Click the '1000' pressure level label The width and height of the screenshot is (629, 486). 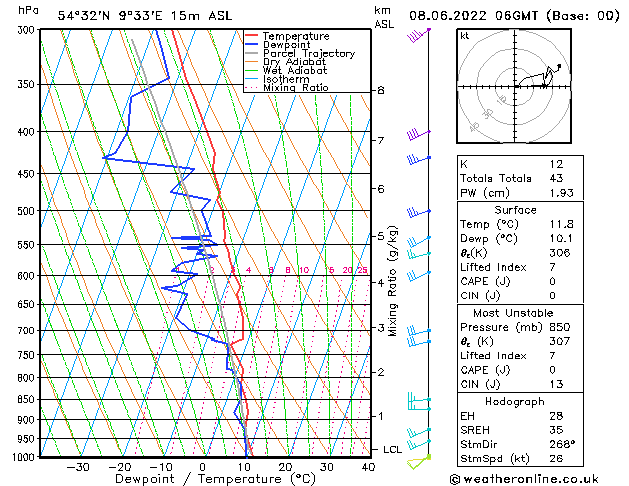(26, 457)
